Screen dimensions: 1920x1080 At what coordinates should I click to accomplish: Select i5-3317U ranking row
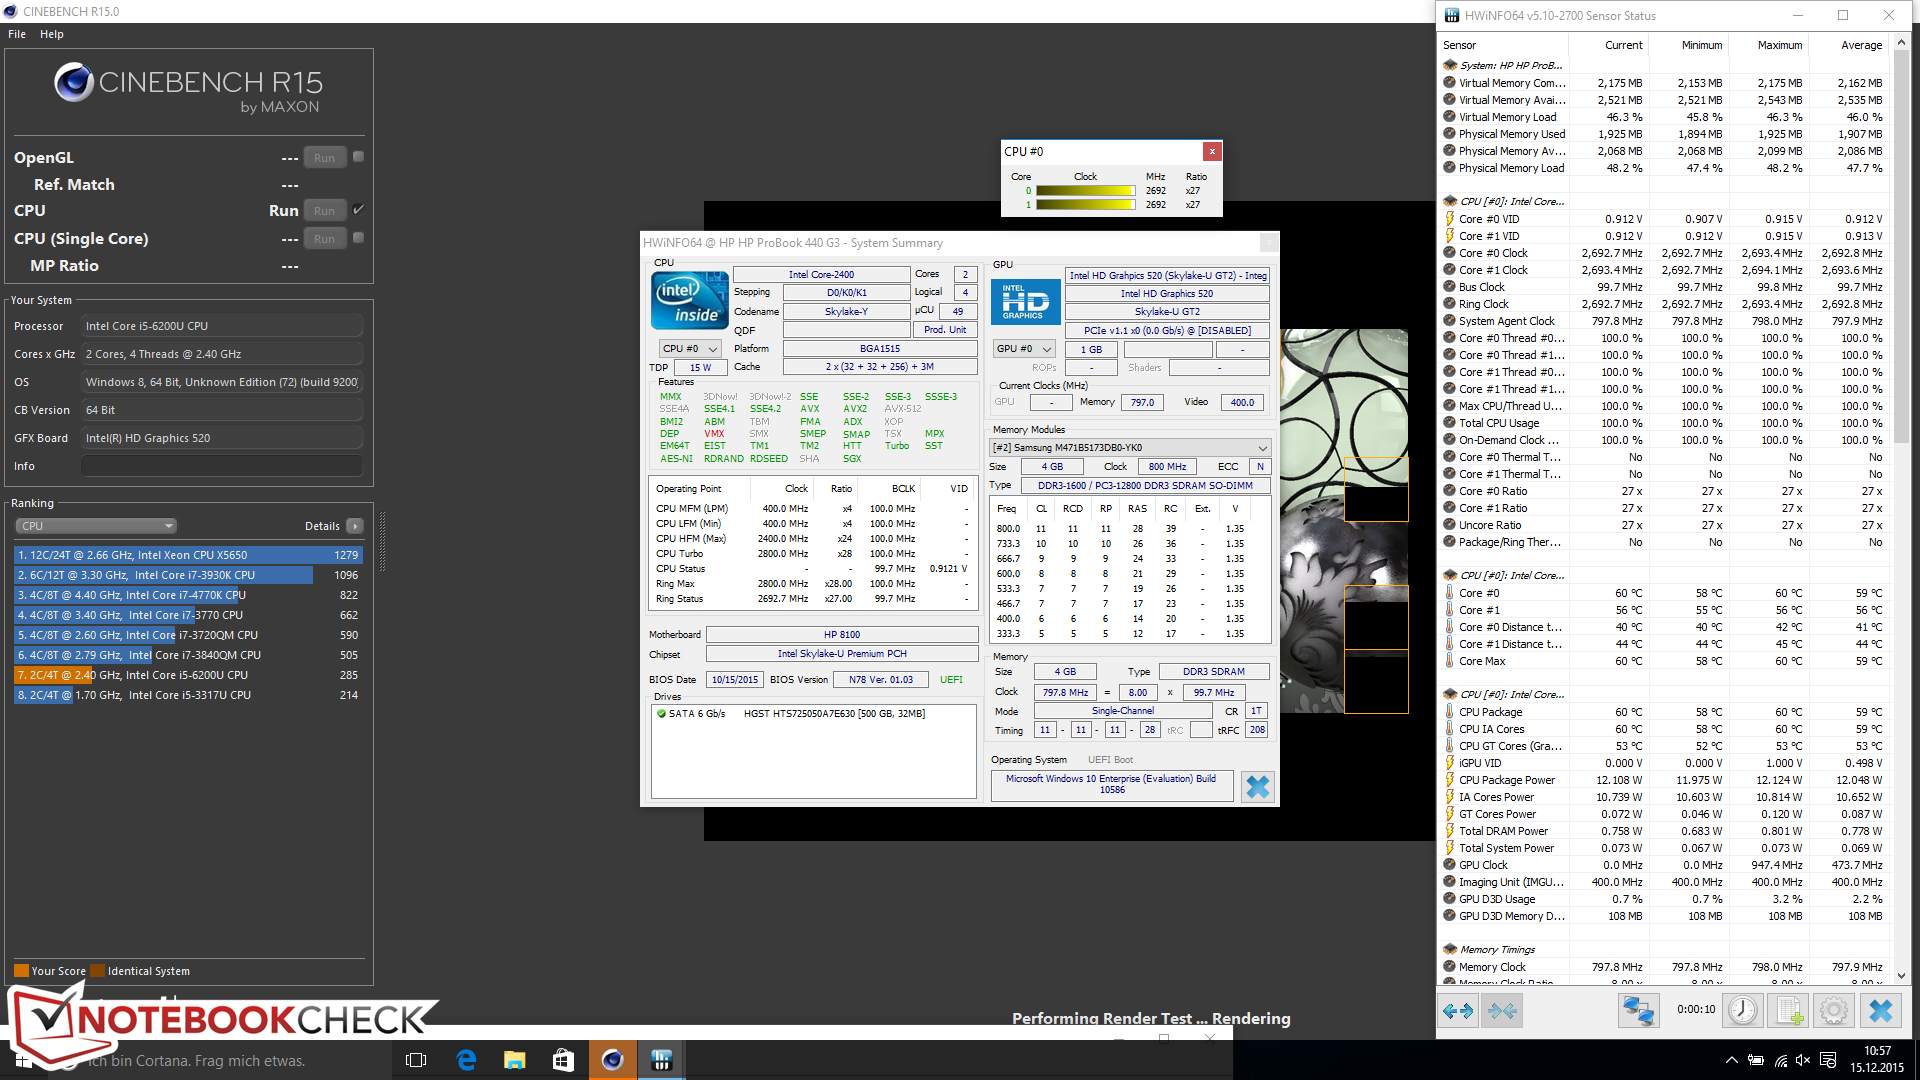click(x=188, y=695)
